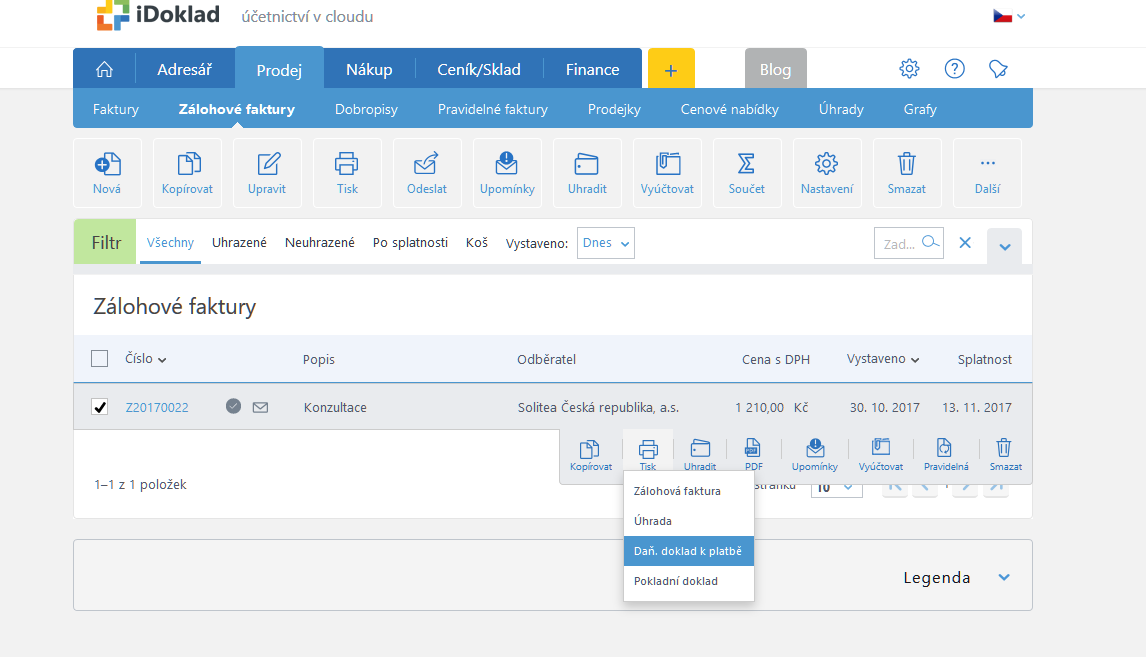Filter by Uhrazené invoices
The width and height of the screenshot is (1146, 657).
(x=239, y=243)
